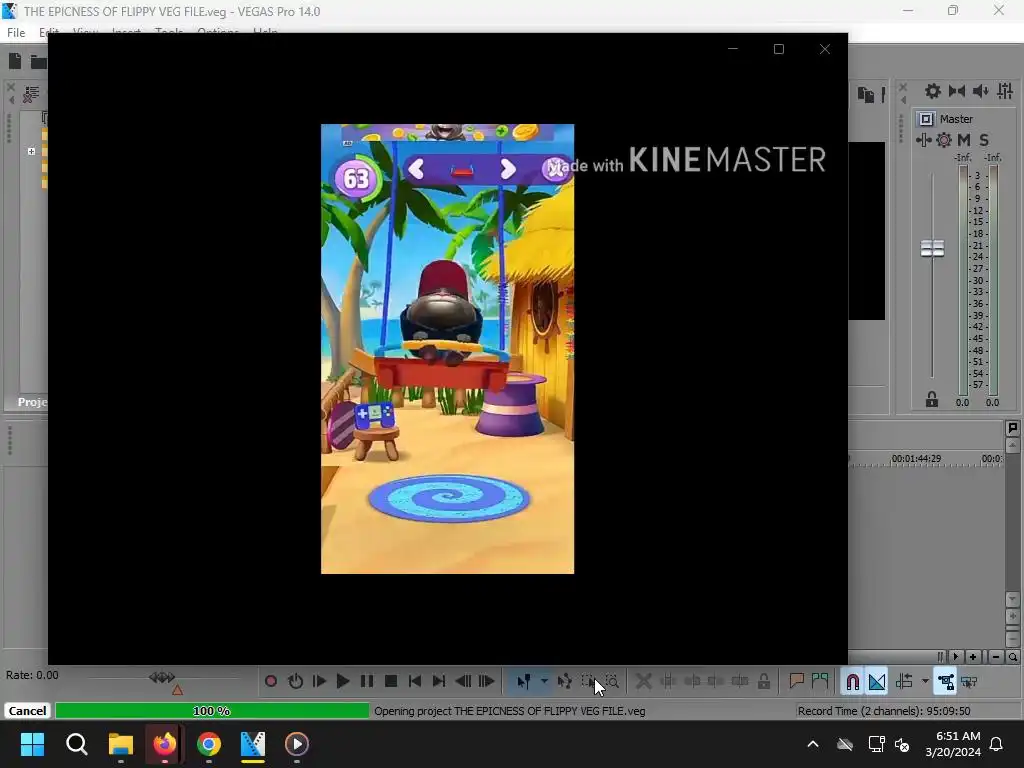The width and height of the screenshot is (1024, 768).
Task: Close the Project Media dock panel
Action: (10, 86)
